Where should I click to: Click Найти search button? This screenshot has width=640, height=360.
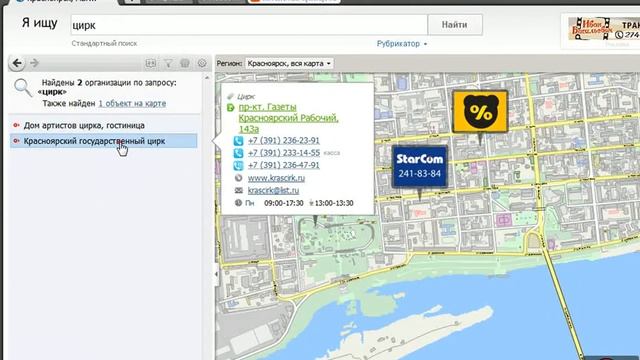[455, 25]
